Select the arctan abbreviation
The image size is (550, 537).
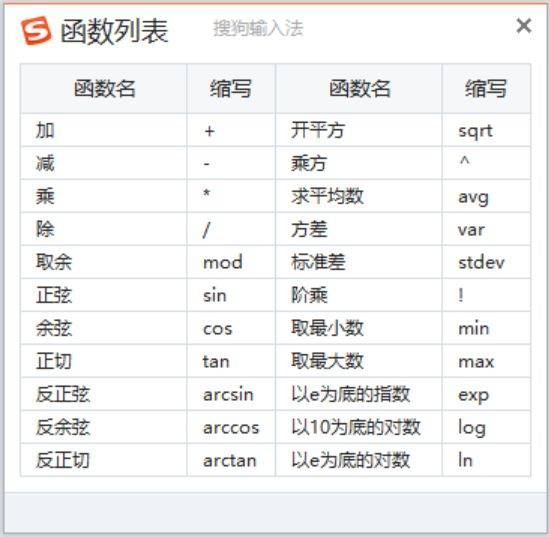[x=230, y=461]
